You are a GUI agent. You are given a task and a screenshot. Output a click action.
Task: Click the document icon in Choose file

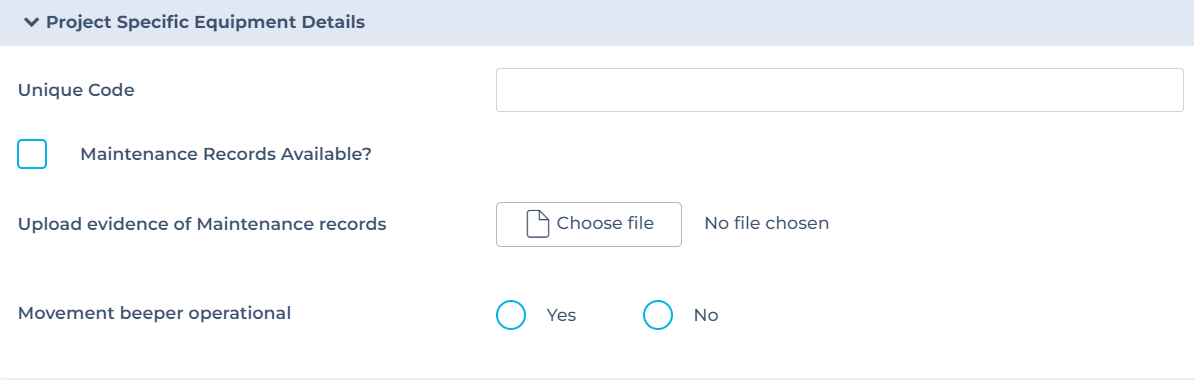tap(538, 224)
